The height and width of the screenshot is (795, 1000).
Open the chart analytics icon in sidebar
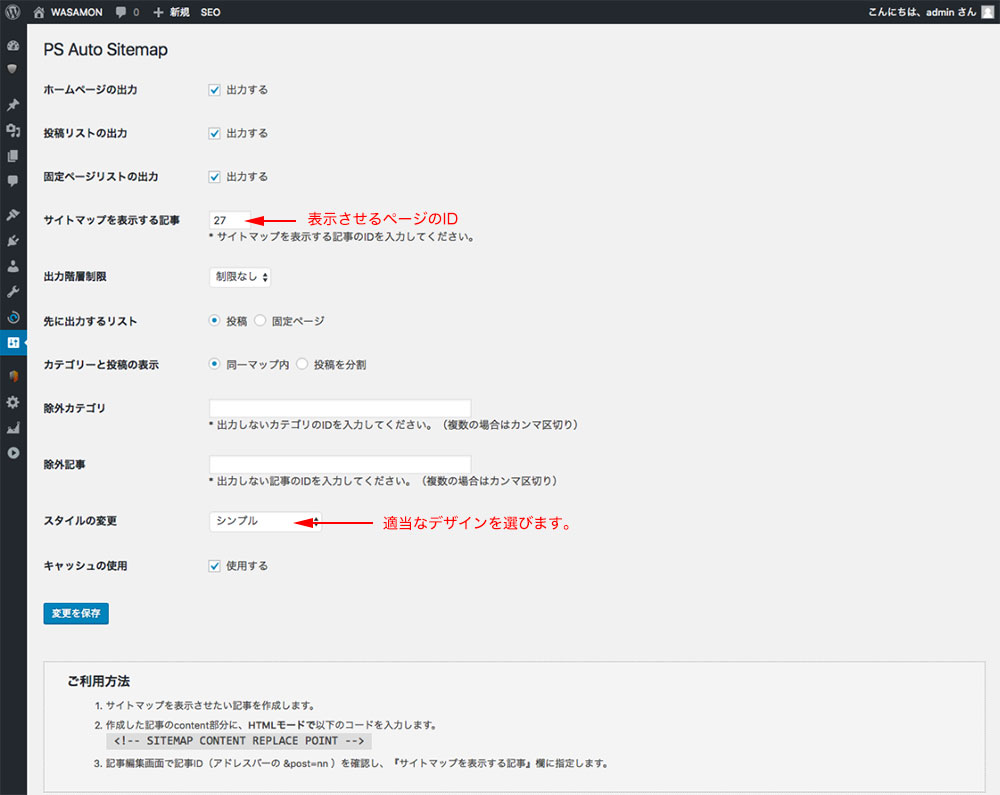pos(13,427)
